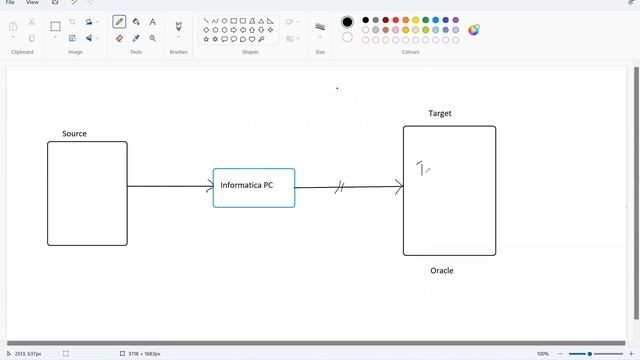Click the zoom in plus button

631,353
